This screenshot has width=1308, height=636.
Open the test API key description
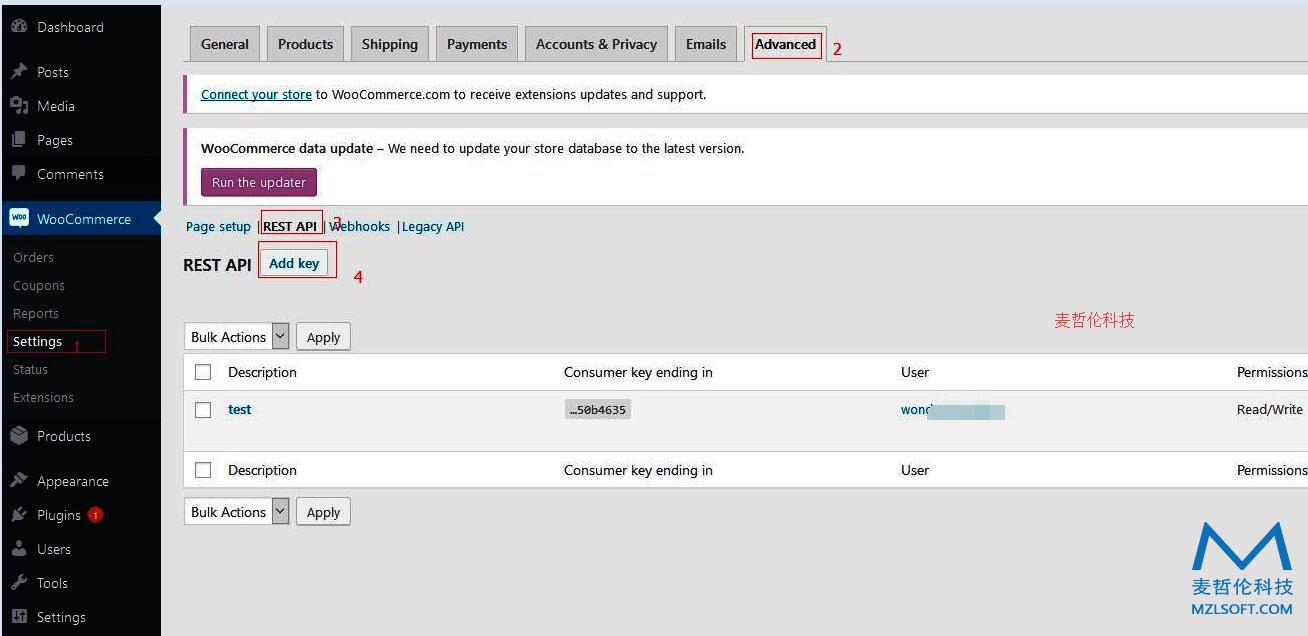point(239,409)
